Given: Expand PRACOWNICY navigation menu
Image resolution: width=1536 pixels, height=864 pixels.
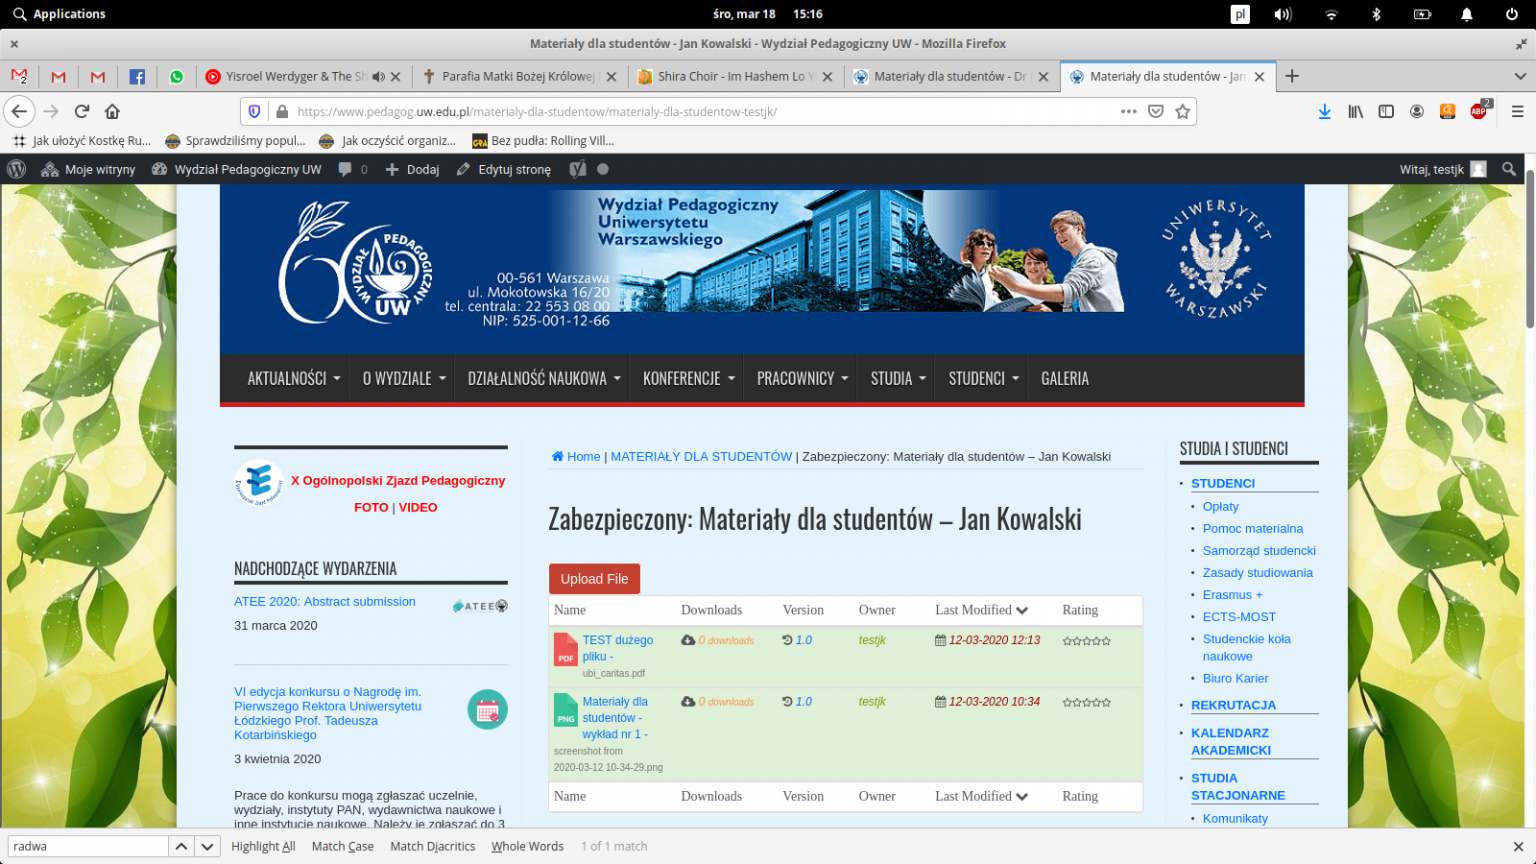Looking at the screenshot, I should click(x=802, y=378).
